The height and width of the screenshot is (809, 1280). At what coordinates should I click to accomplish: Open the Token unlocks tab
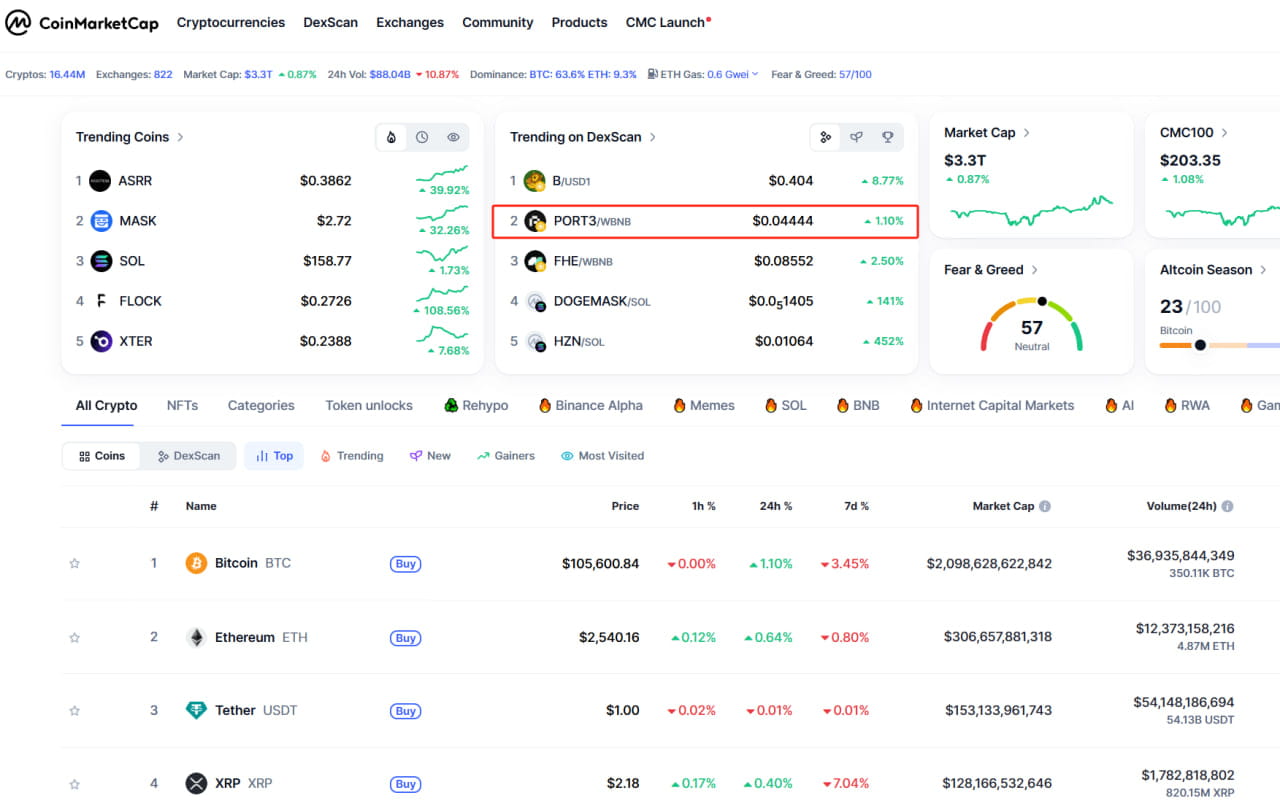369,405
